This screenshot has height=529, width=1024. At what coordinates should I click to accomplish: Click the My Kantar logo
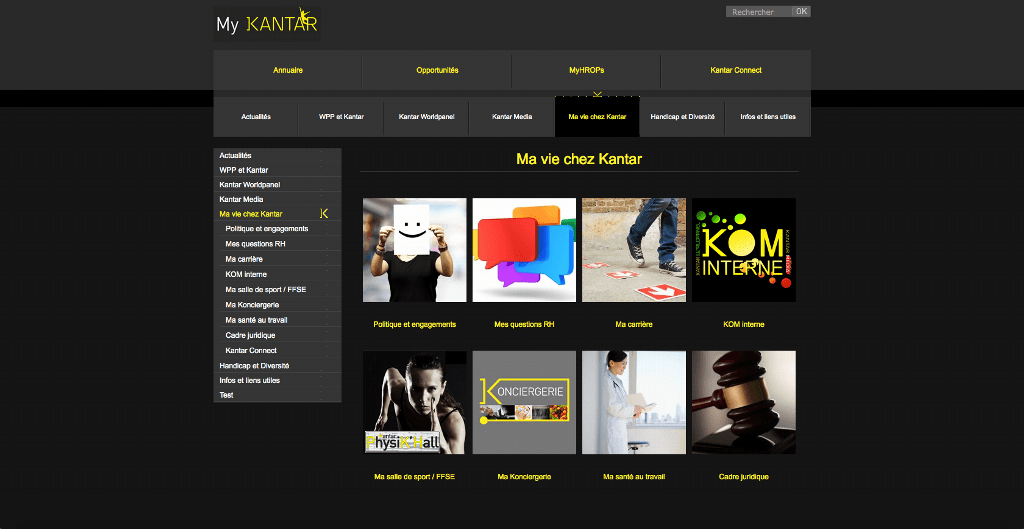pos(266,24)
